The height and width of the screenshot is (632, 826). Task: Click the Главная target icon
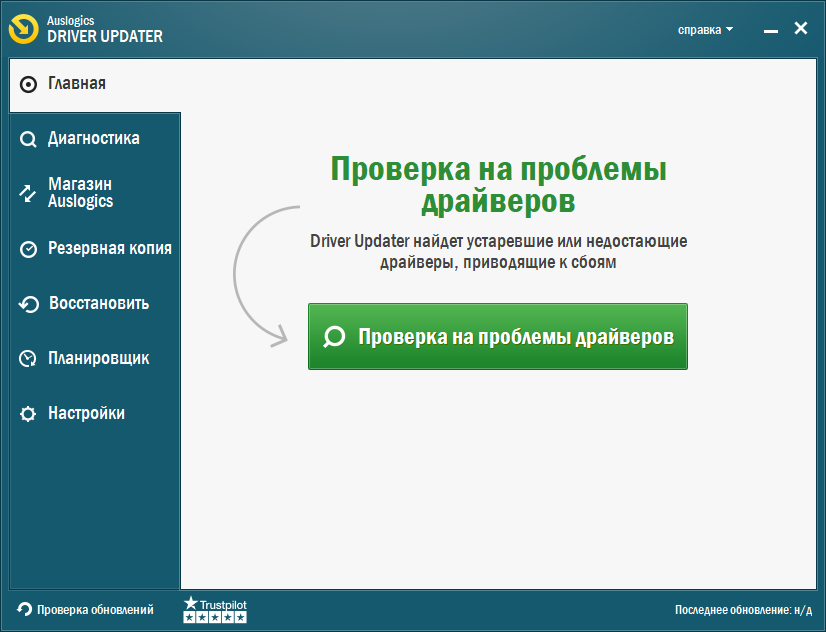pos(28,84)
